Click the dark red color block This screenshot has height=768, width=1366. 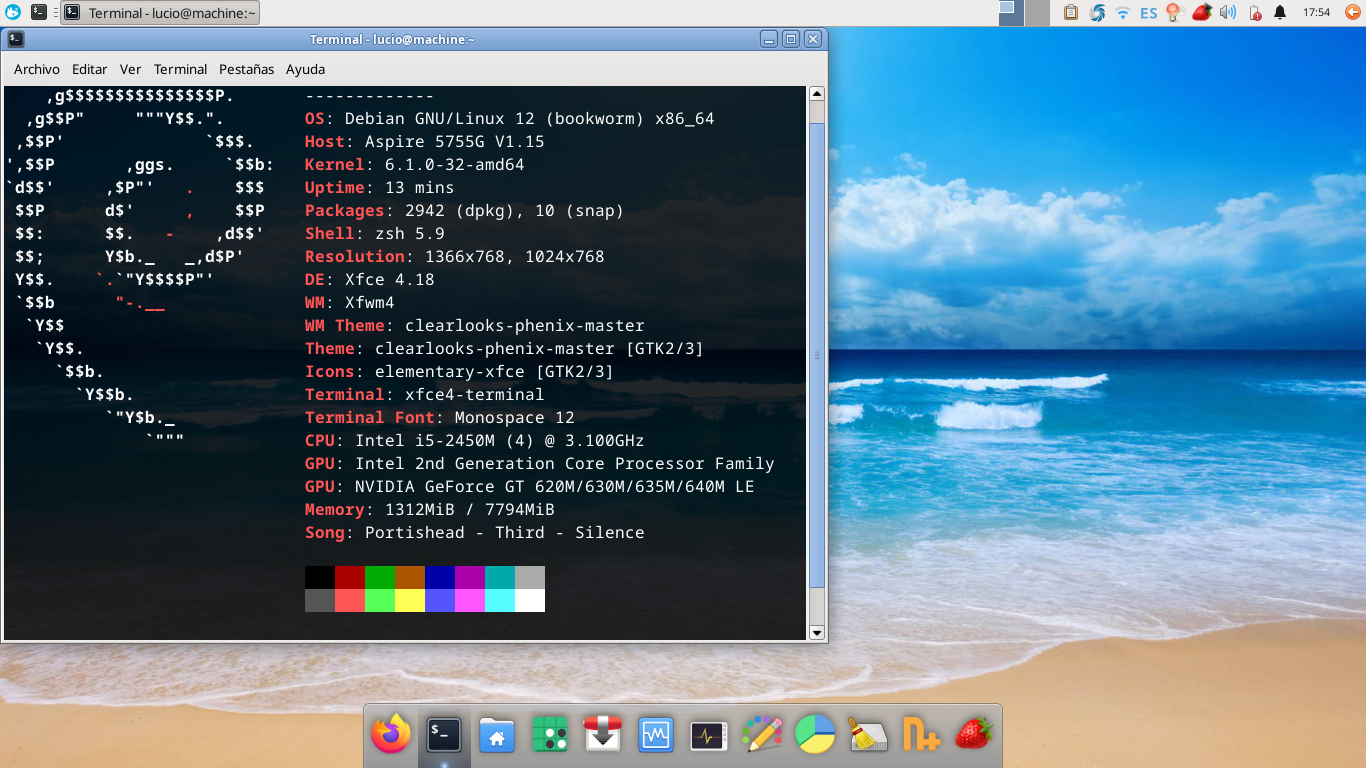click(x=350, y=577)
